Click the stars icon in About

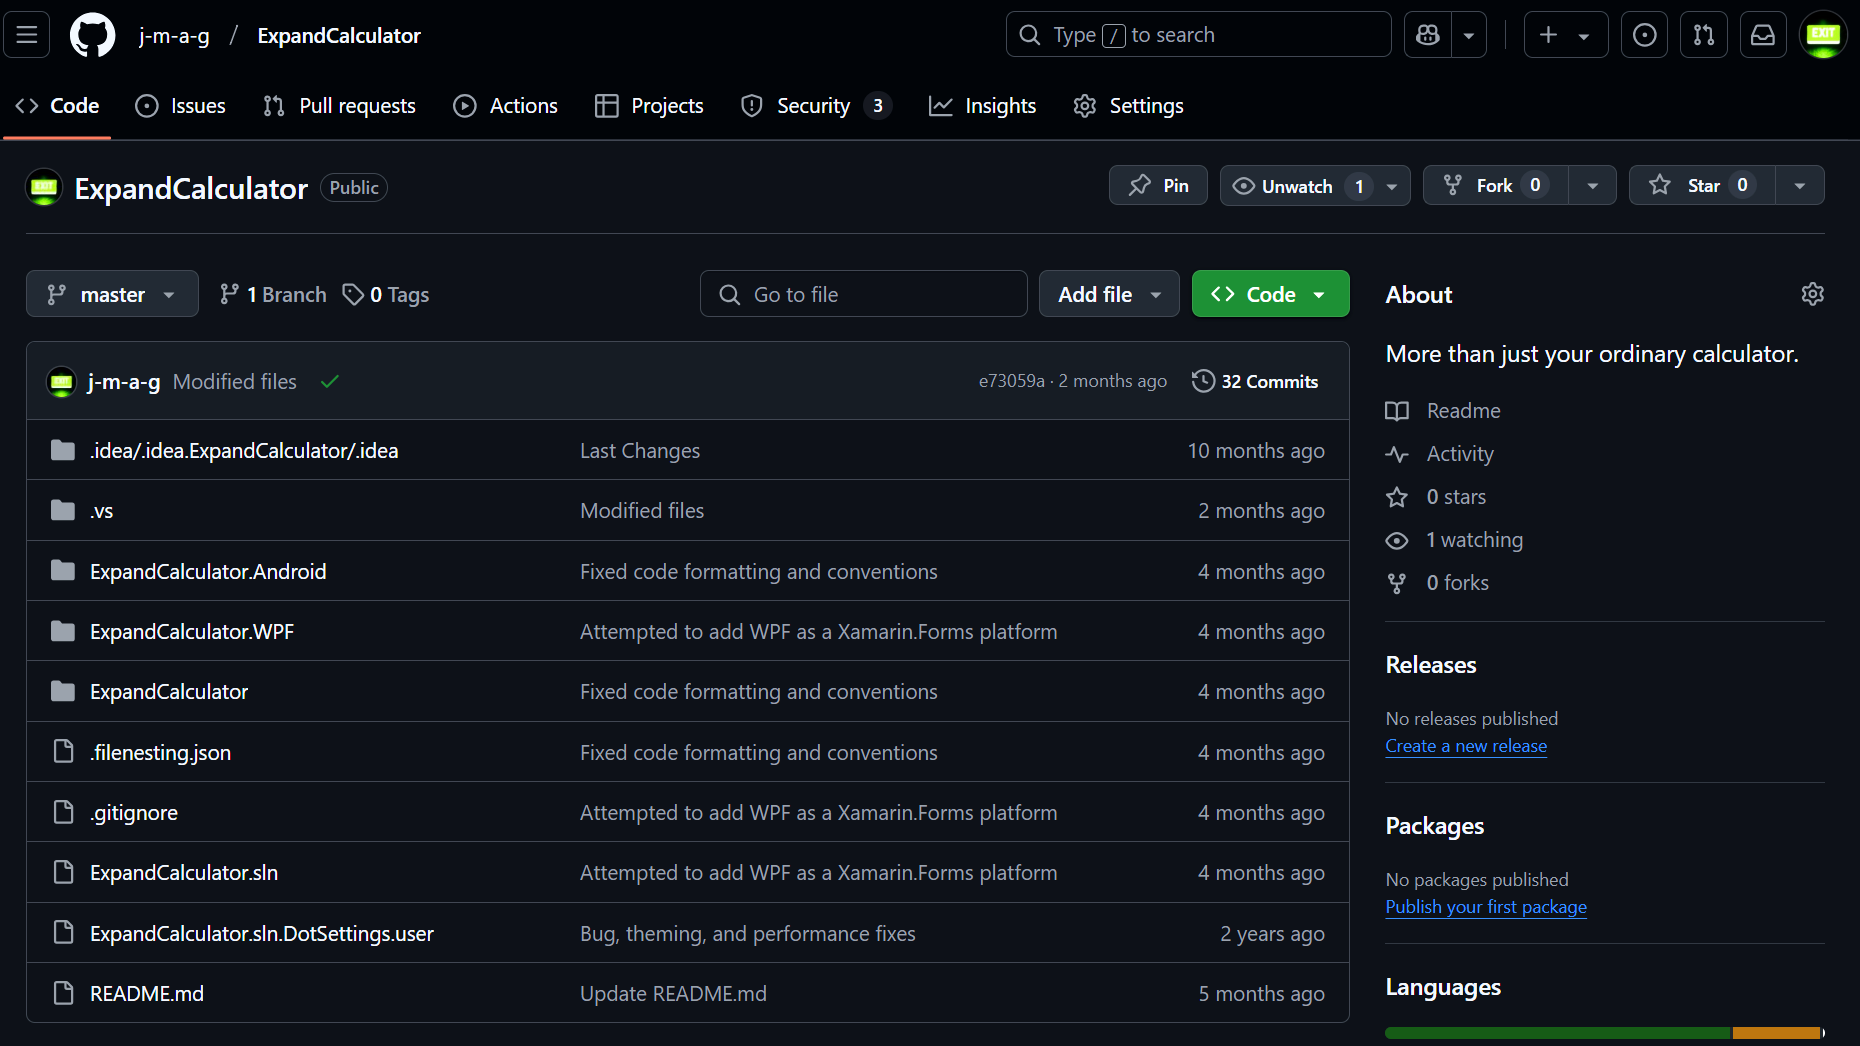click(1397, 497)
